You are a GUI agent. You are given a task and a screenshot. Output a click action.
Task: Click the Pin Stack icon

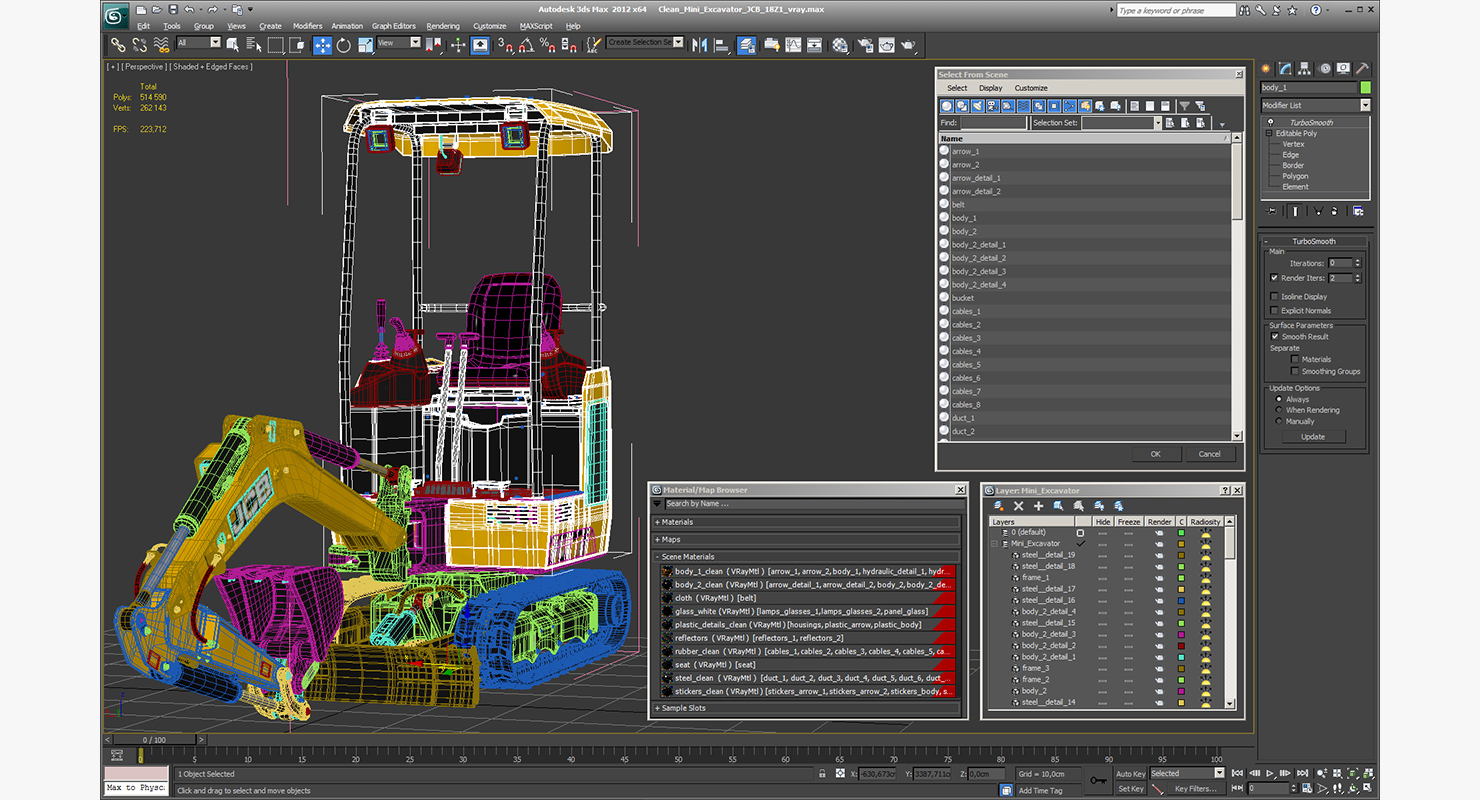coord(1272,211)
